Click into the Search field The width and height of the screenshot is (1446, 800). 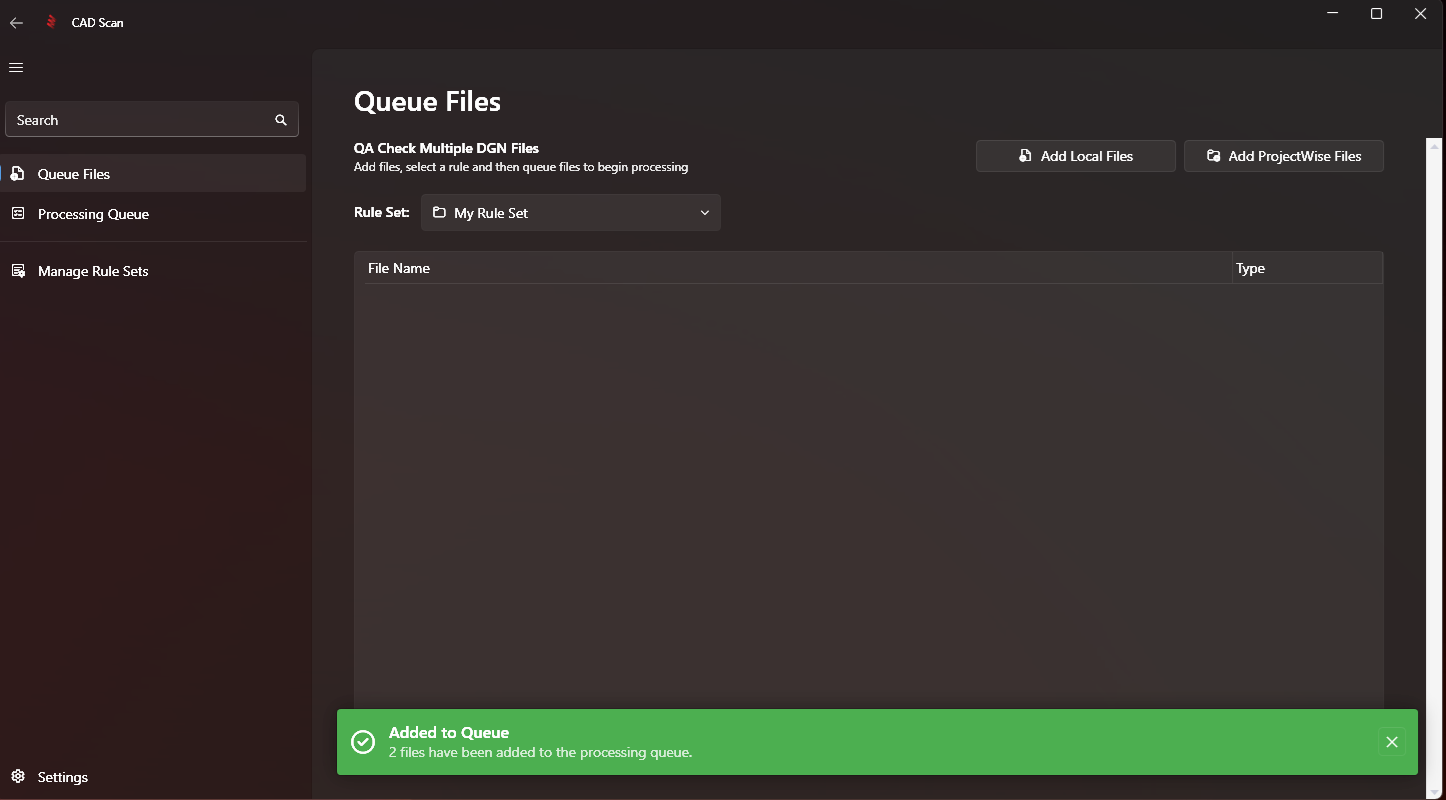pyautogui.click(x=140, y=120)
